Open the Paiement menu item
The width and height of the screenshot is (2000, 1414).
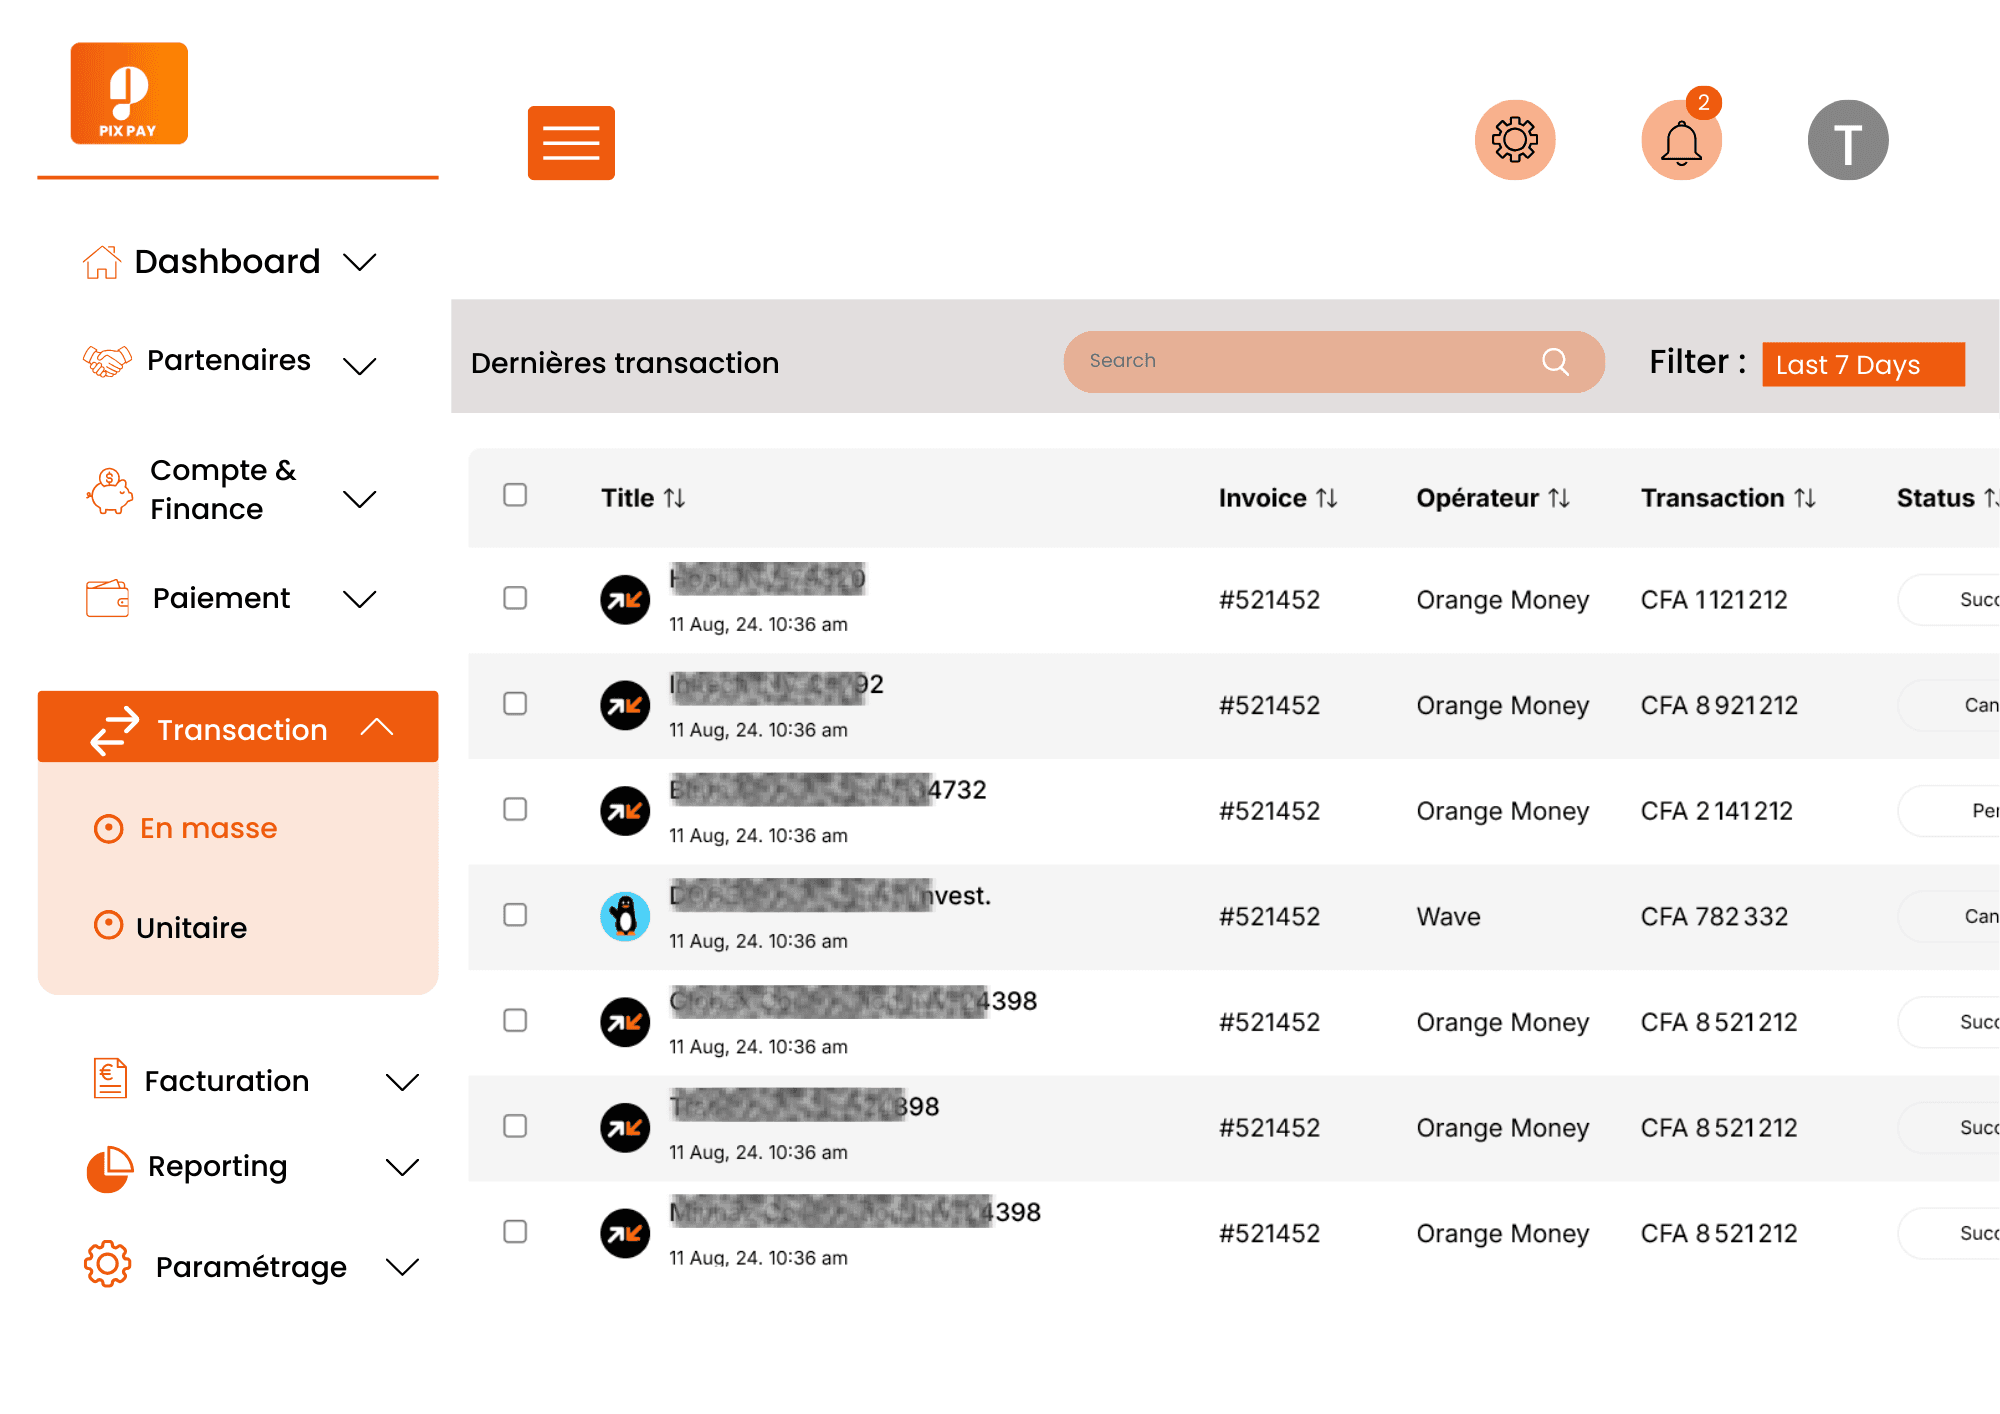[x=222, y=598]
